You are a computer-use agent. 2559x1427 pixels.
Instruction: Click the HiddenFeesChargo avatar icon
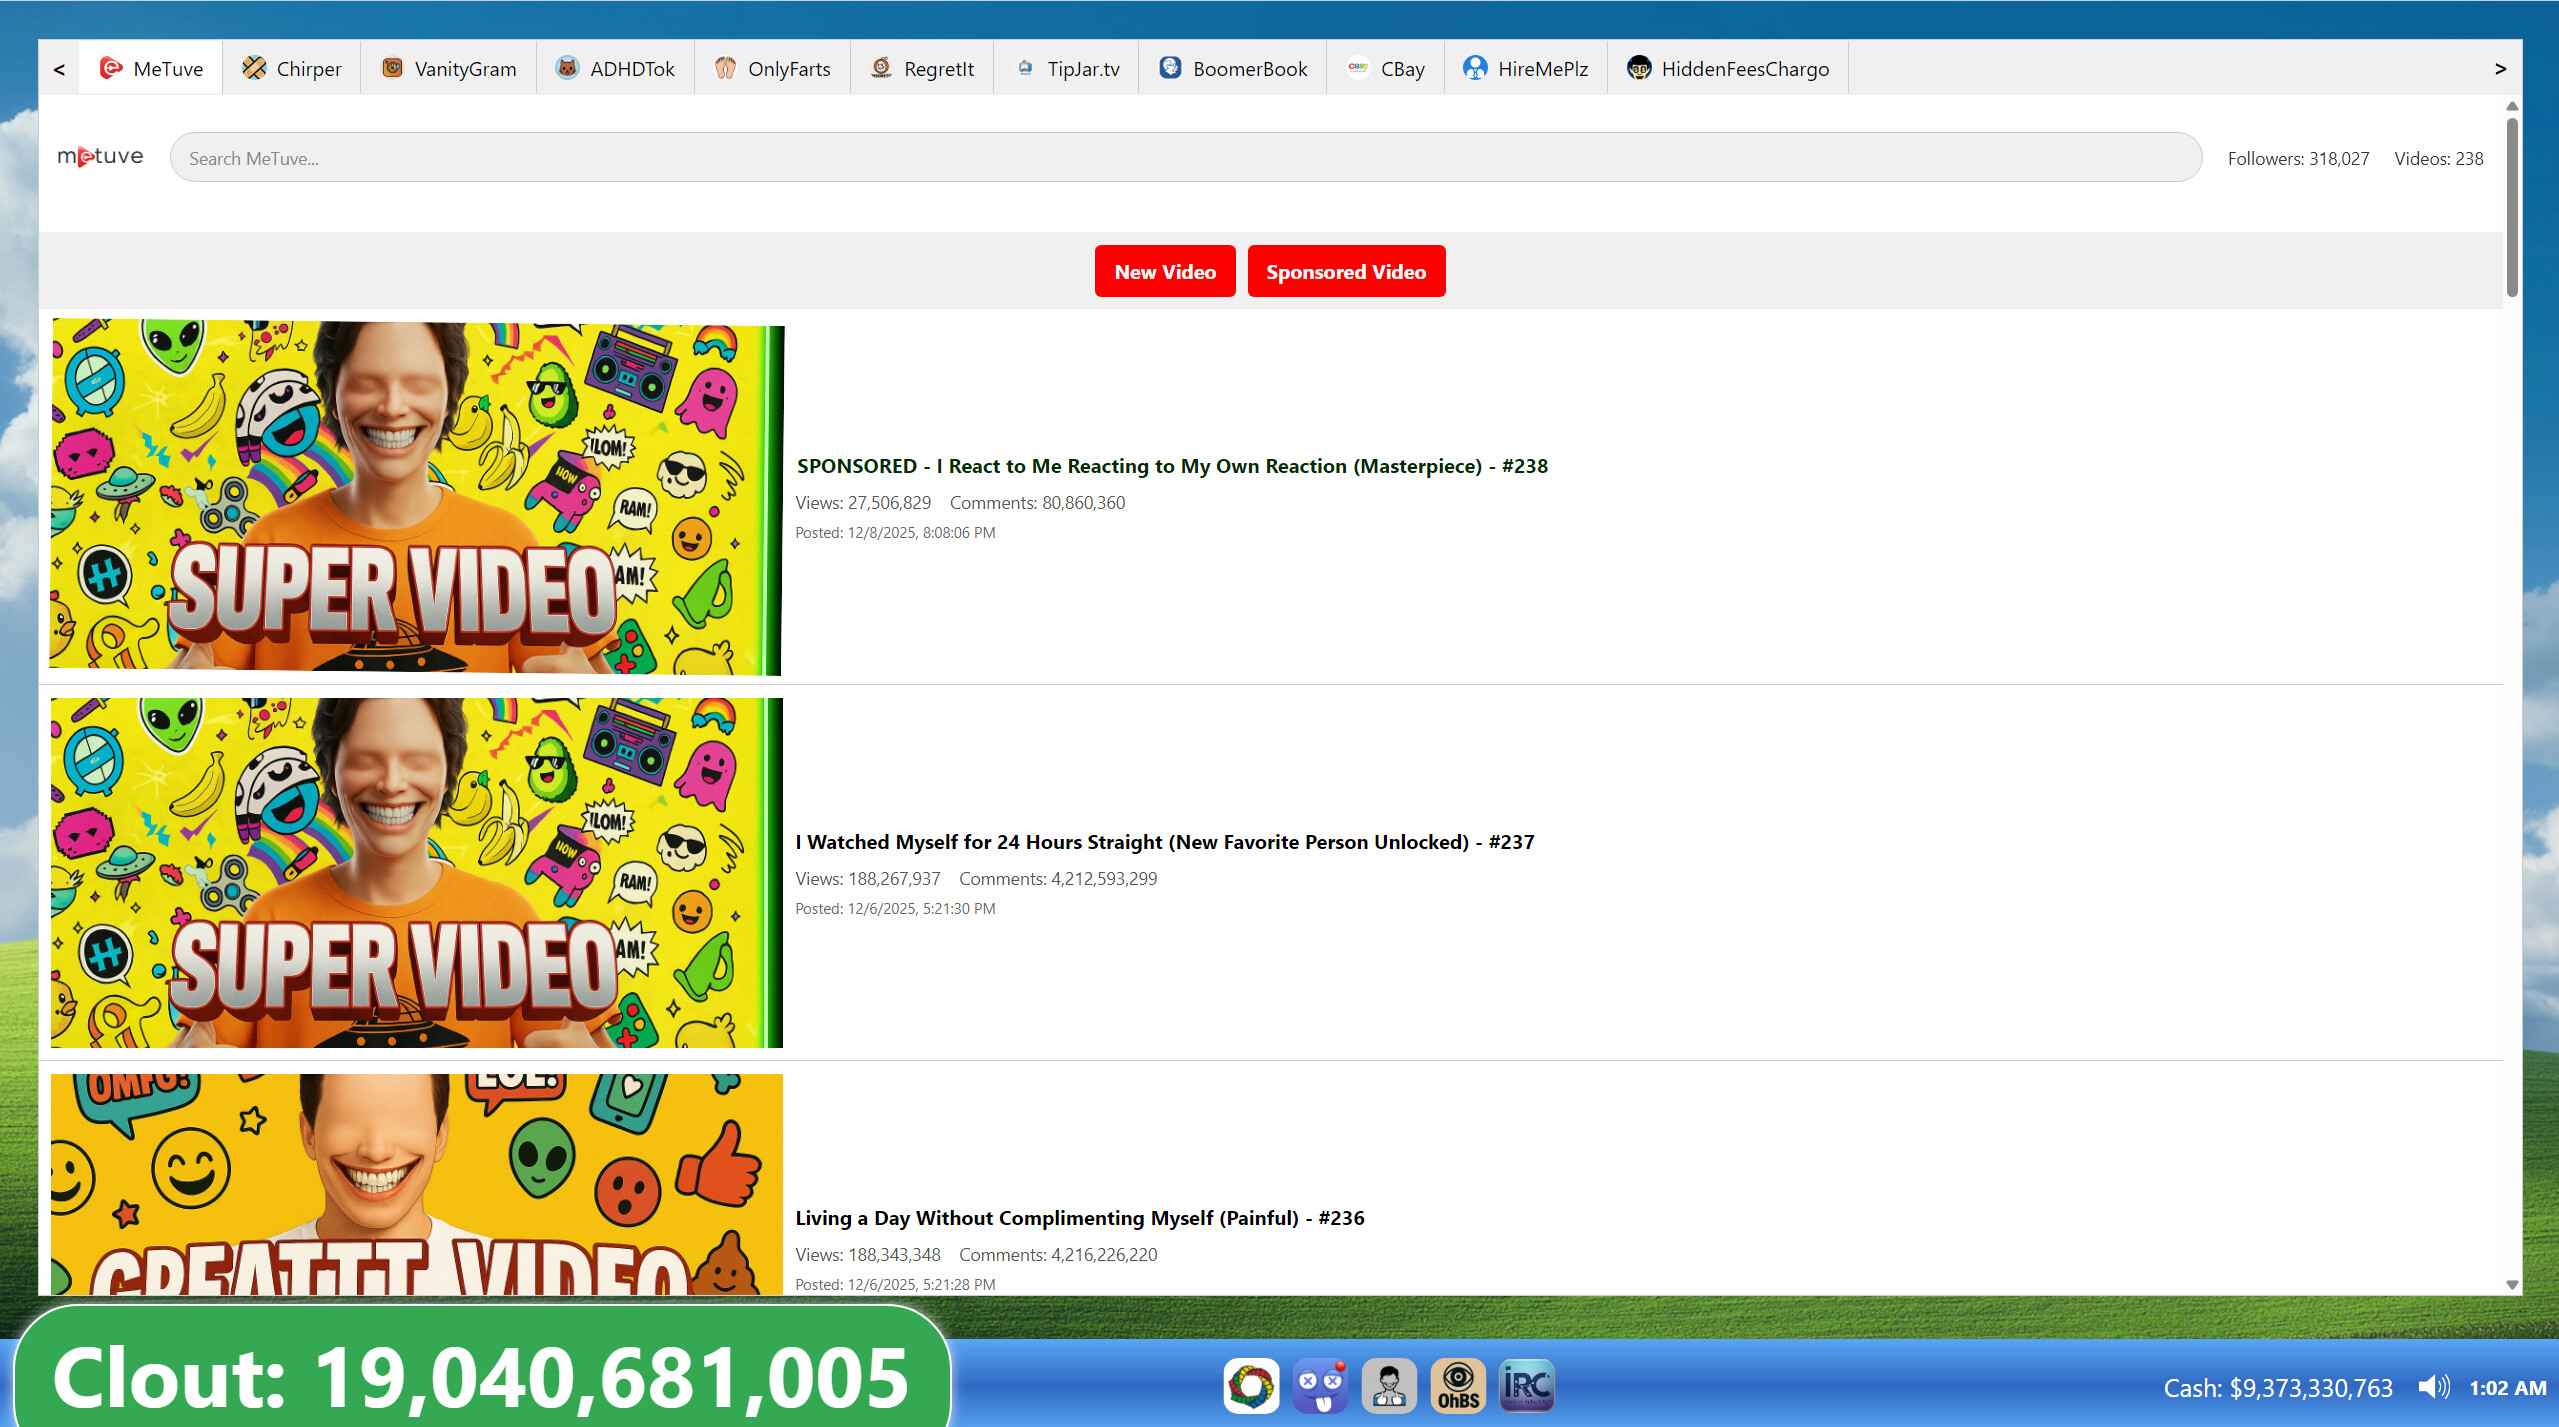pyautogui.click(x=1640, y=68)
